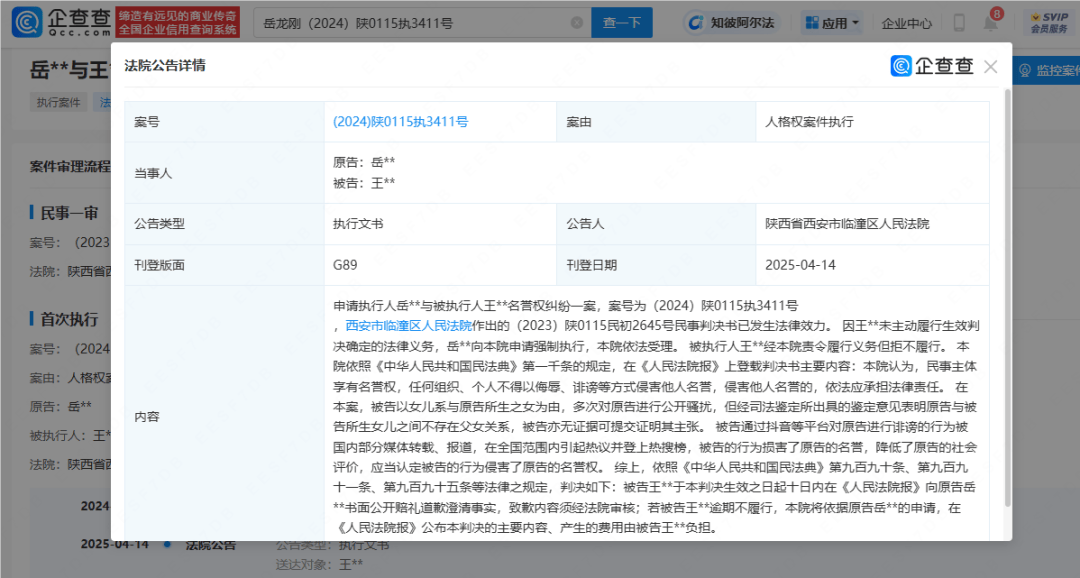Toggle the 法院公告 filter next to 执行案件

pyautogui.click(x=105, y=102)
